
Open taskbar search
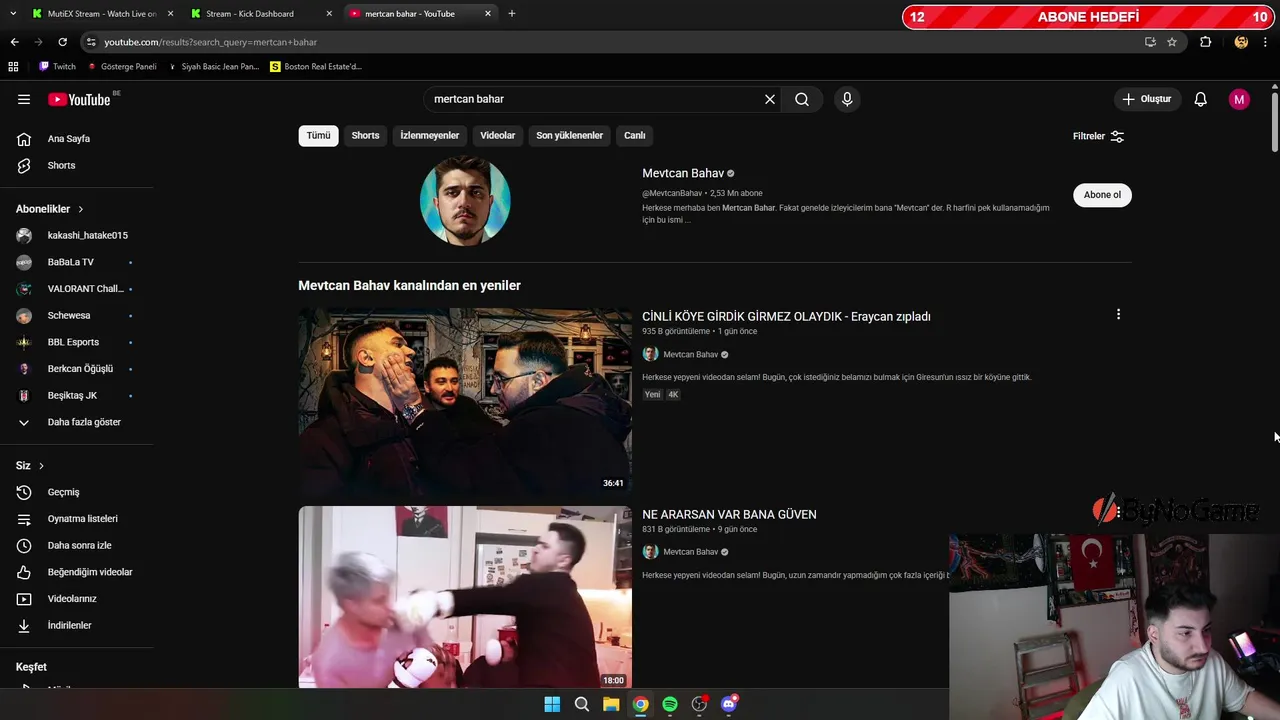581,704
